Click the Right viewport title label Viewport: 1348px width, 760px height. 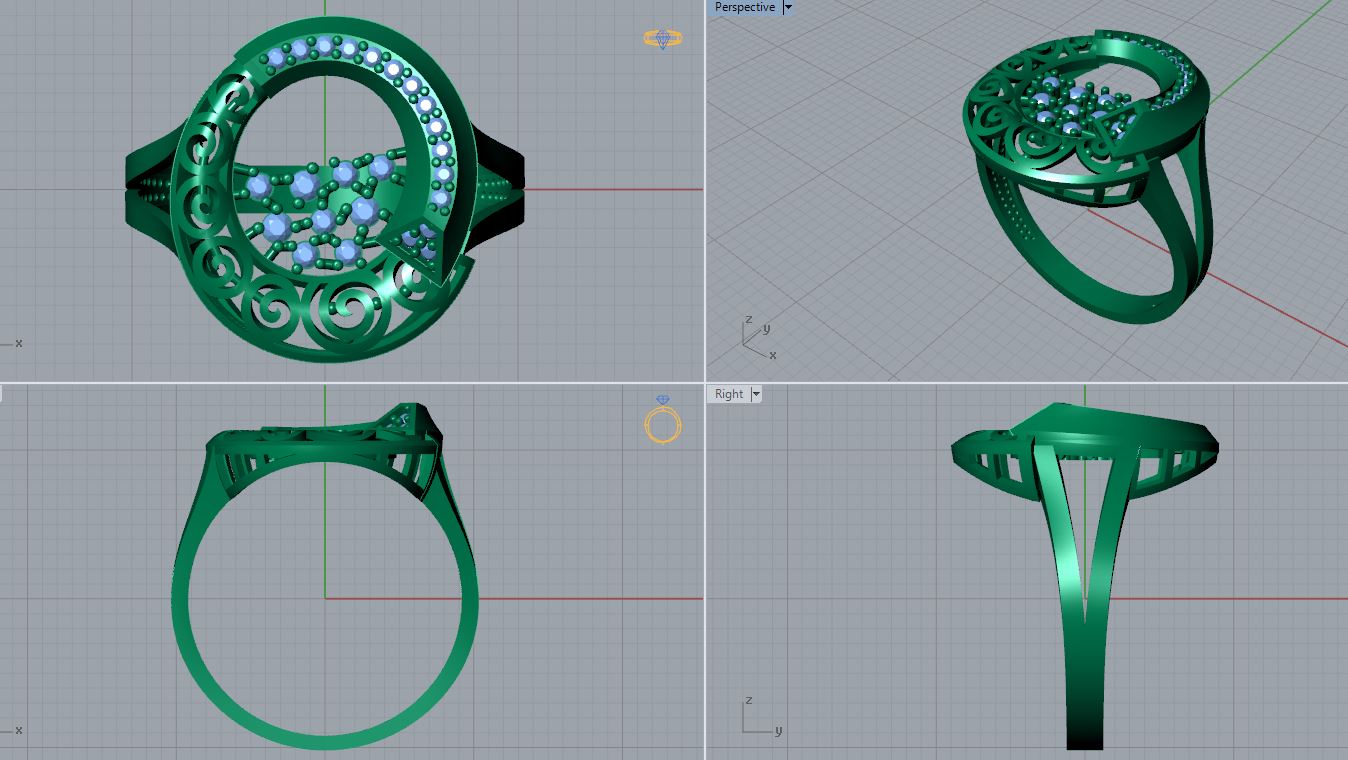point(729,394)
